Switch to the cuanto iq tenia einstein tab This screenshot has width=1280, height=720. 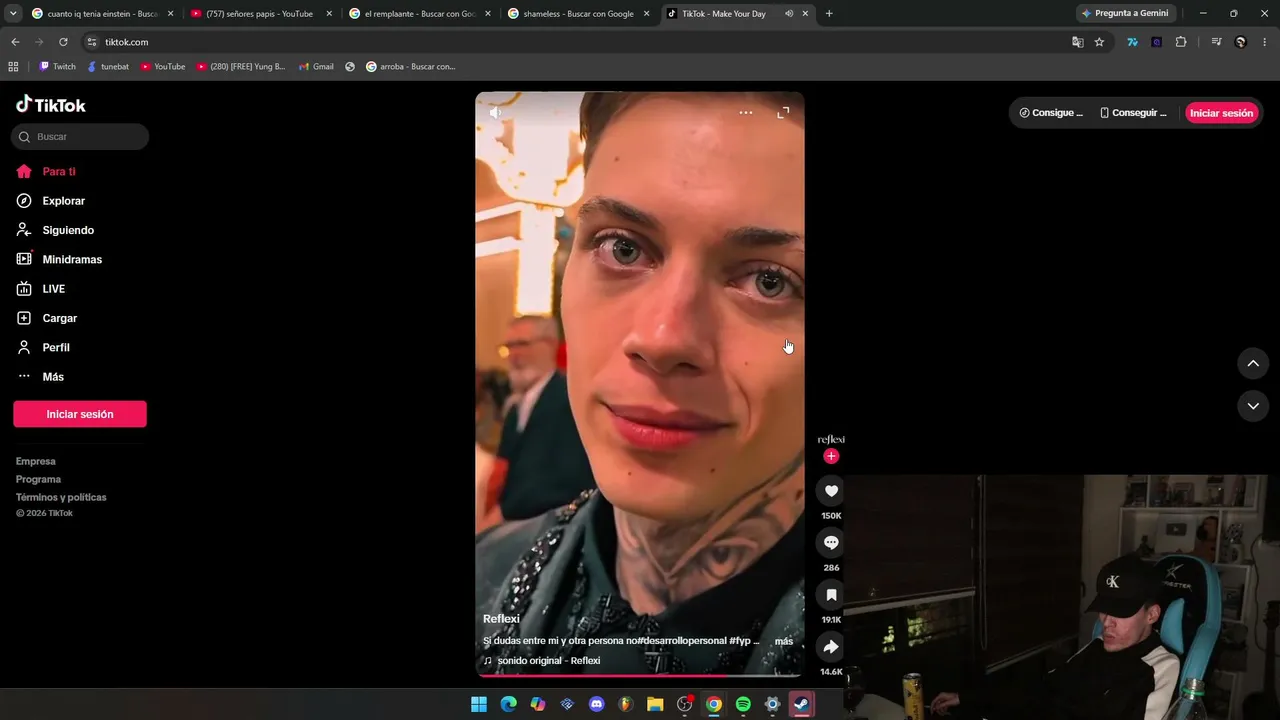click(102, 14)
